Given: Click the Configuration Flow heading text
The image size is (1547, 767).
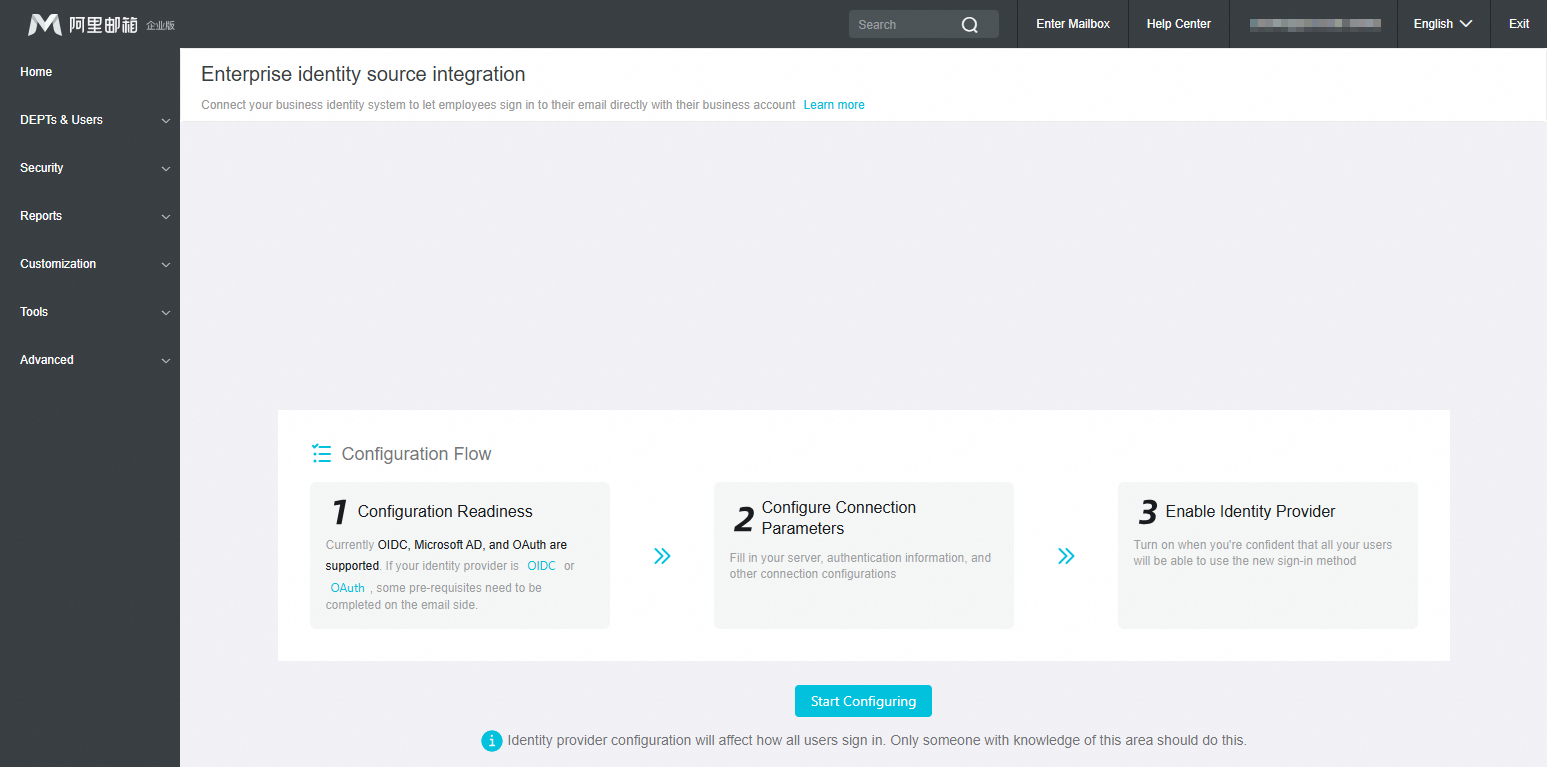Looking at the screenshot, I should (416, 454).
